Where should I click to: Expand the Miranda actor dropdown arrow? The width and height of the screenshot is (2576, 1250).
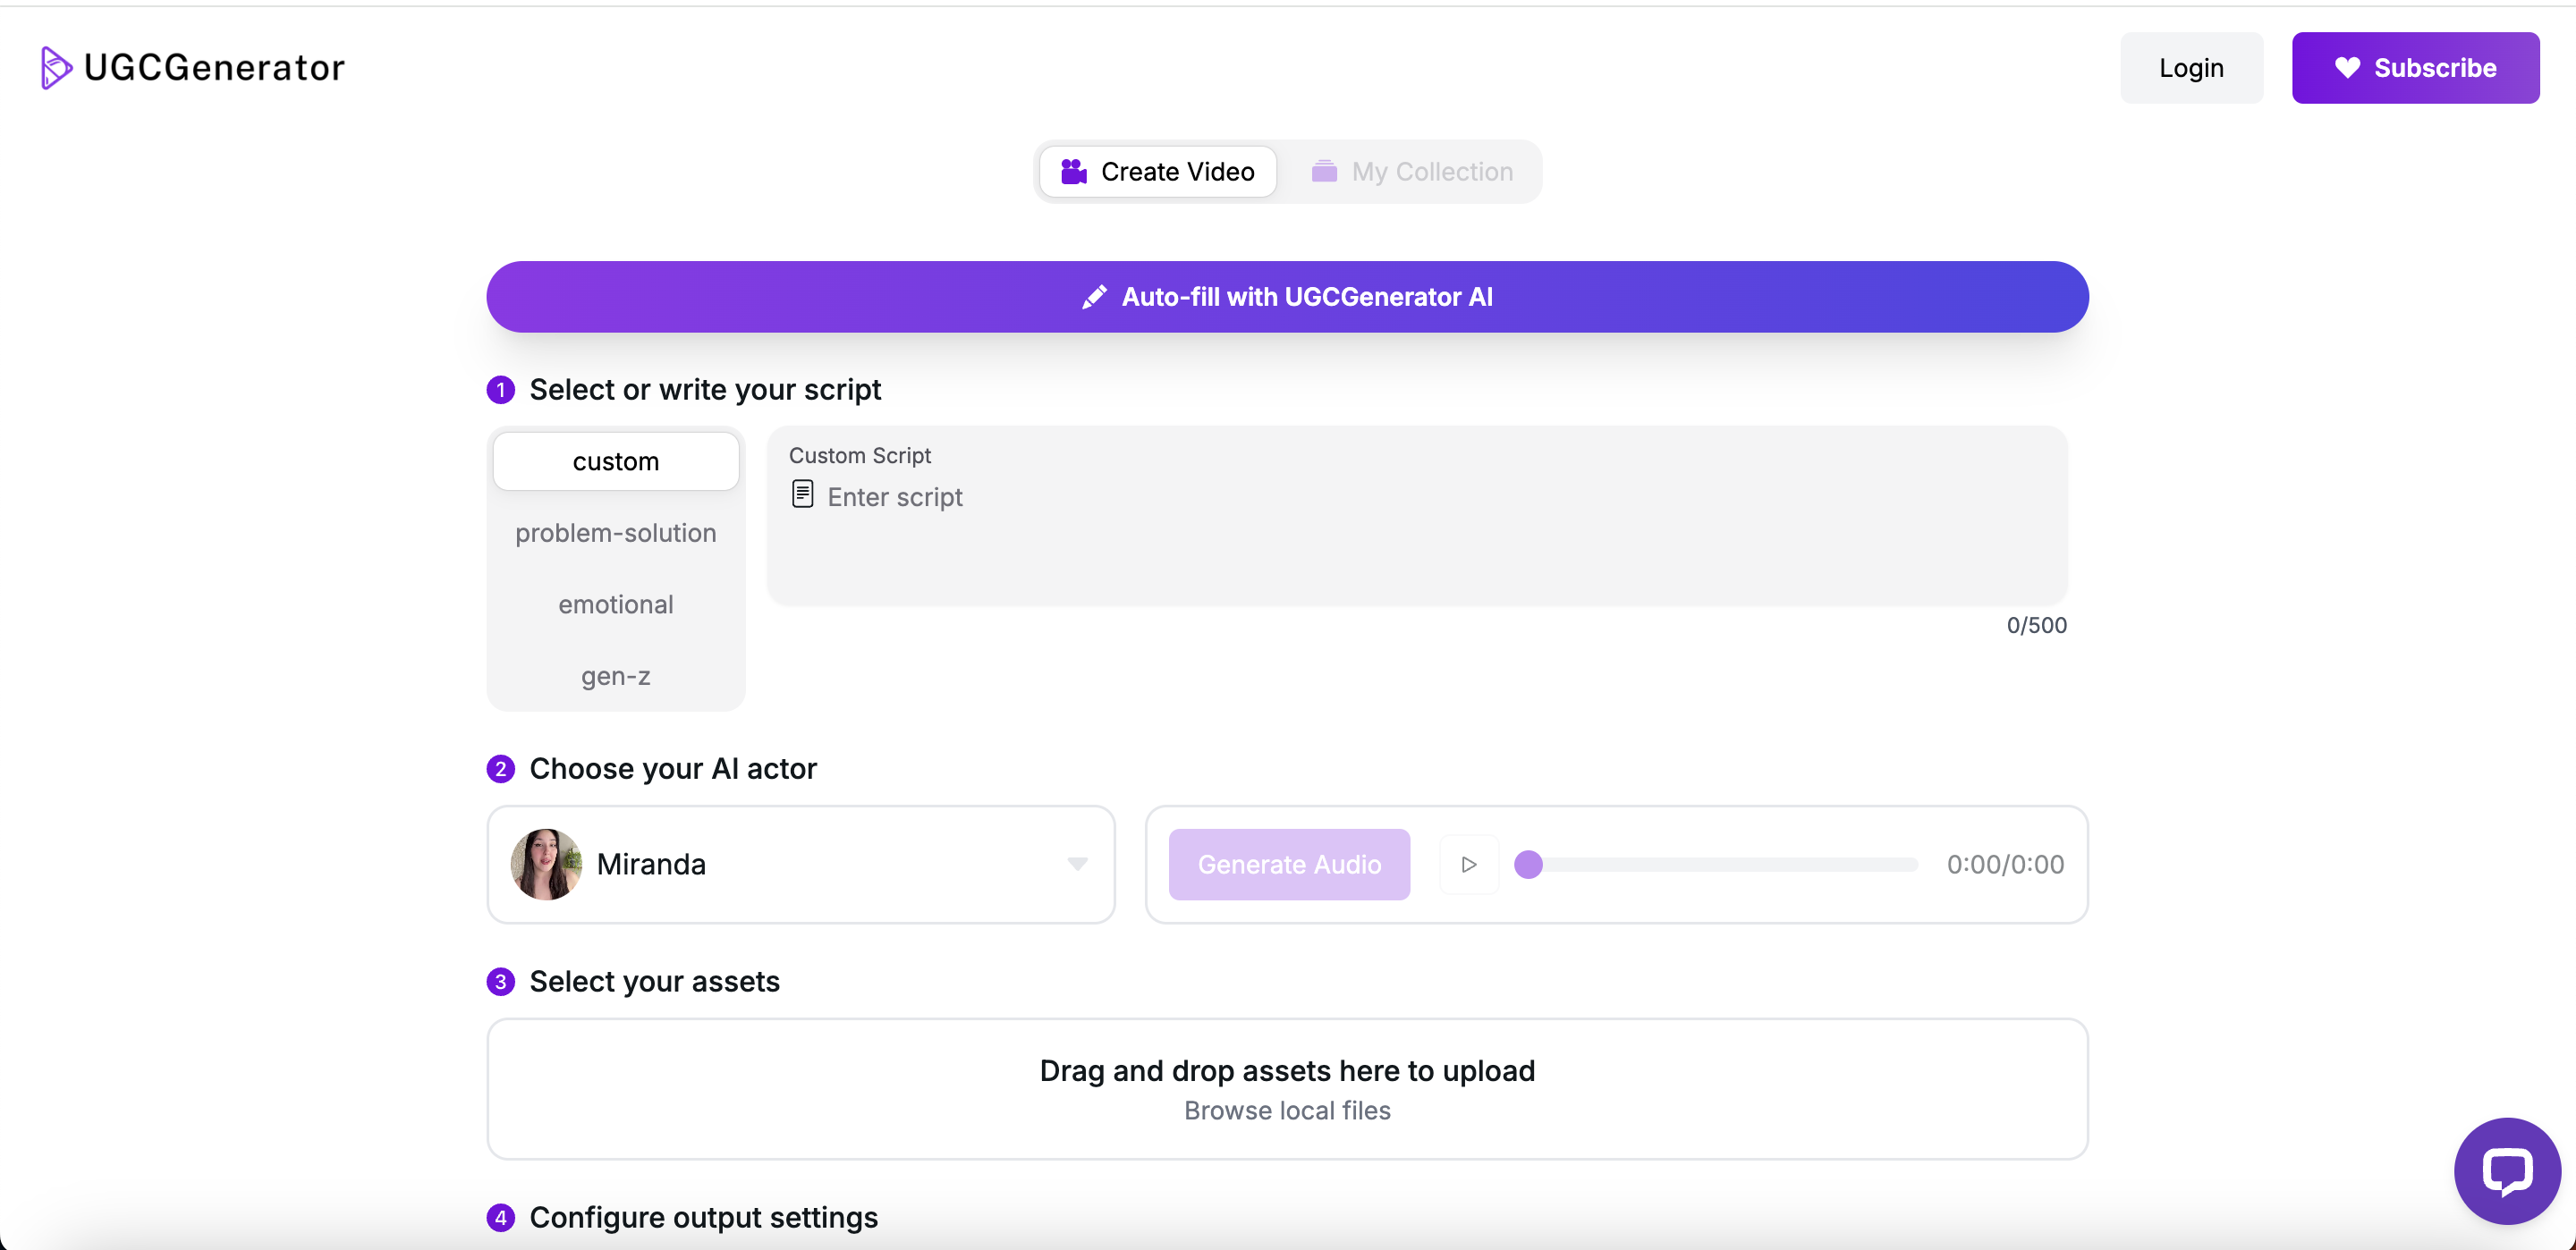tap(1077, 864)
